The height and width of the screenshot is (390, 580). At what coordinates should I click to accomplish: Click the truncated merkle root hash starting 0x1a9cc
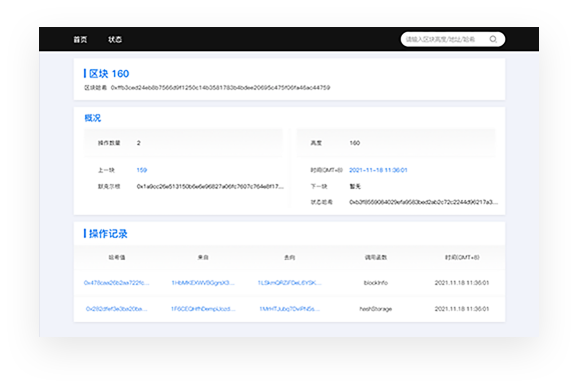[x=210, y=186]
